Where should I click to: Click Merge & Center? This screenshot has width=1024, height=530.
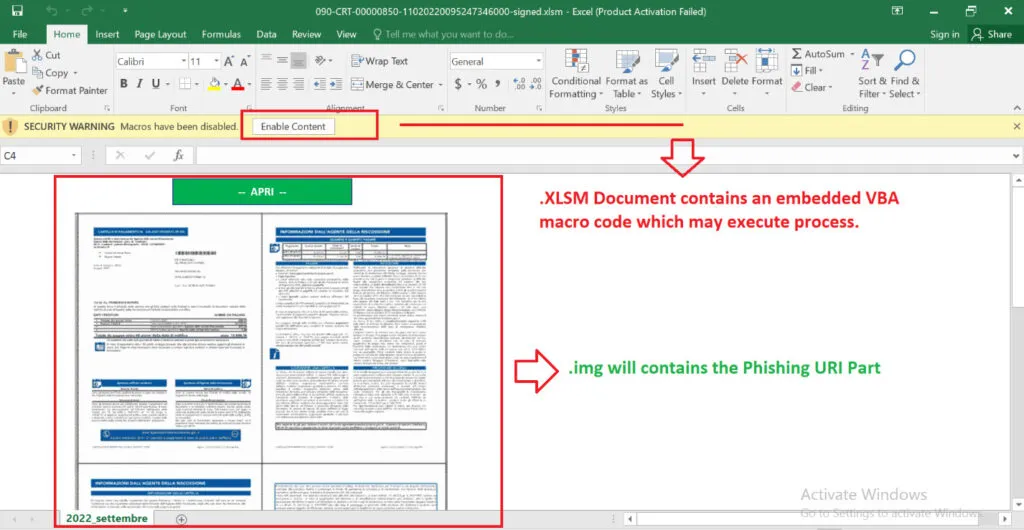pos(392,85)
